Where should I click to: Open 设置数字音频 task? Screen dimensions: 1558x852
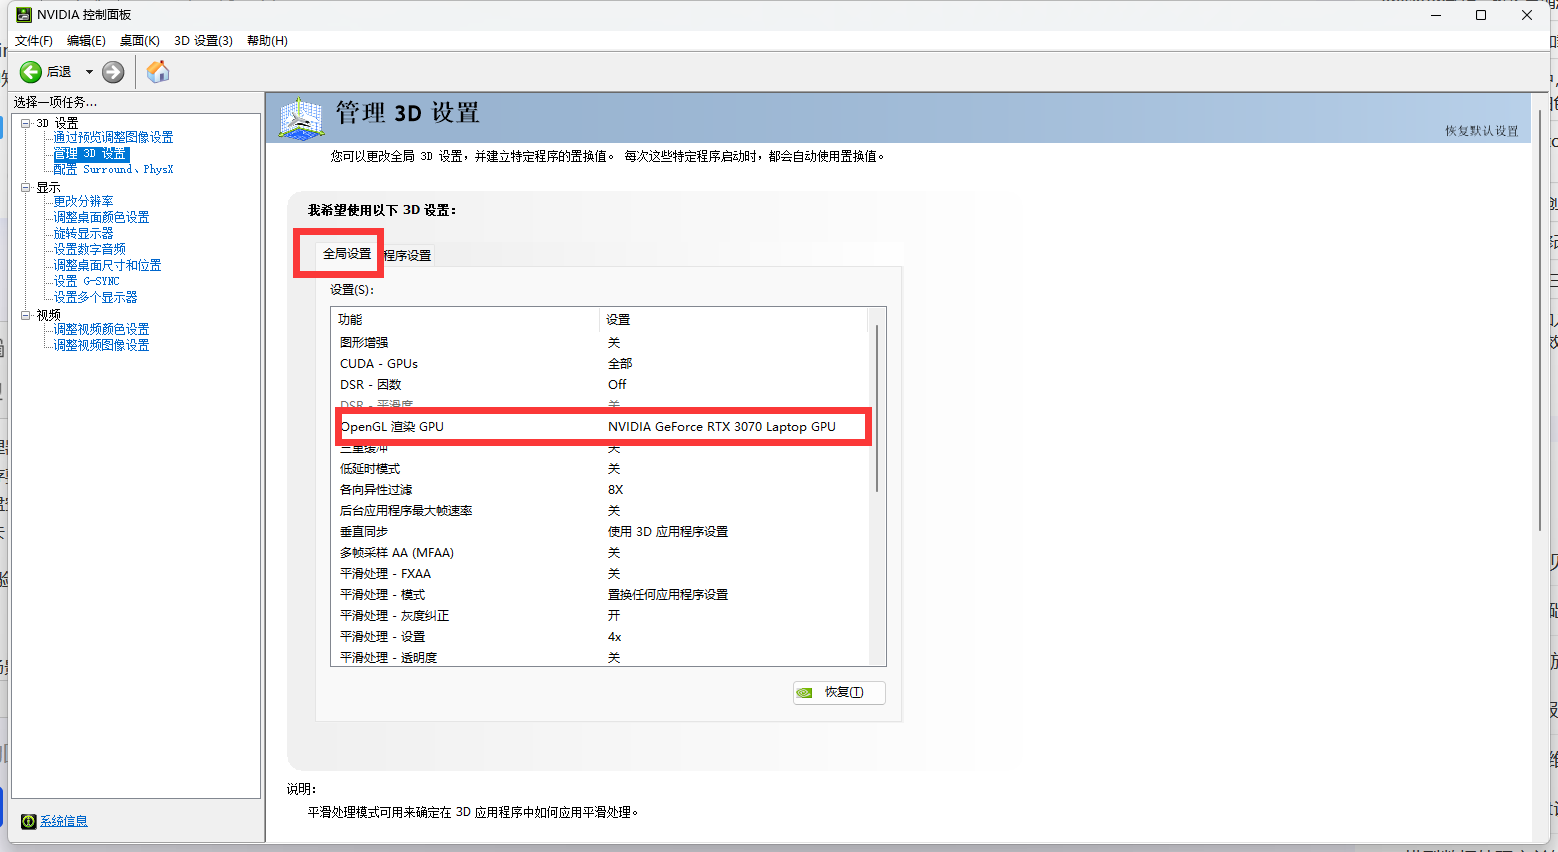click(x=89, y=250)
